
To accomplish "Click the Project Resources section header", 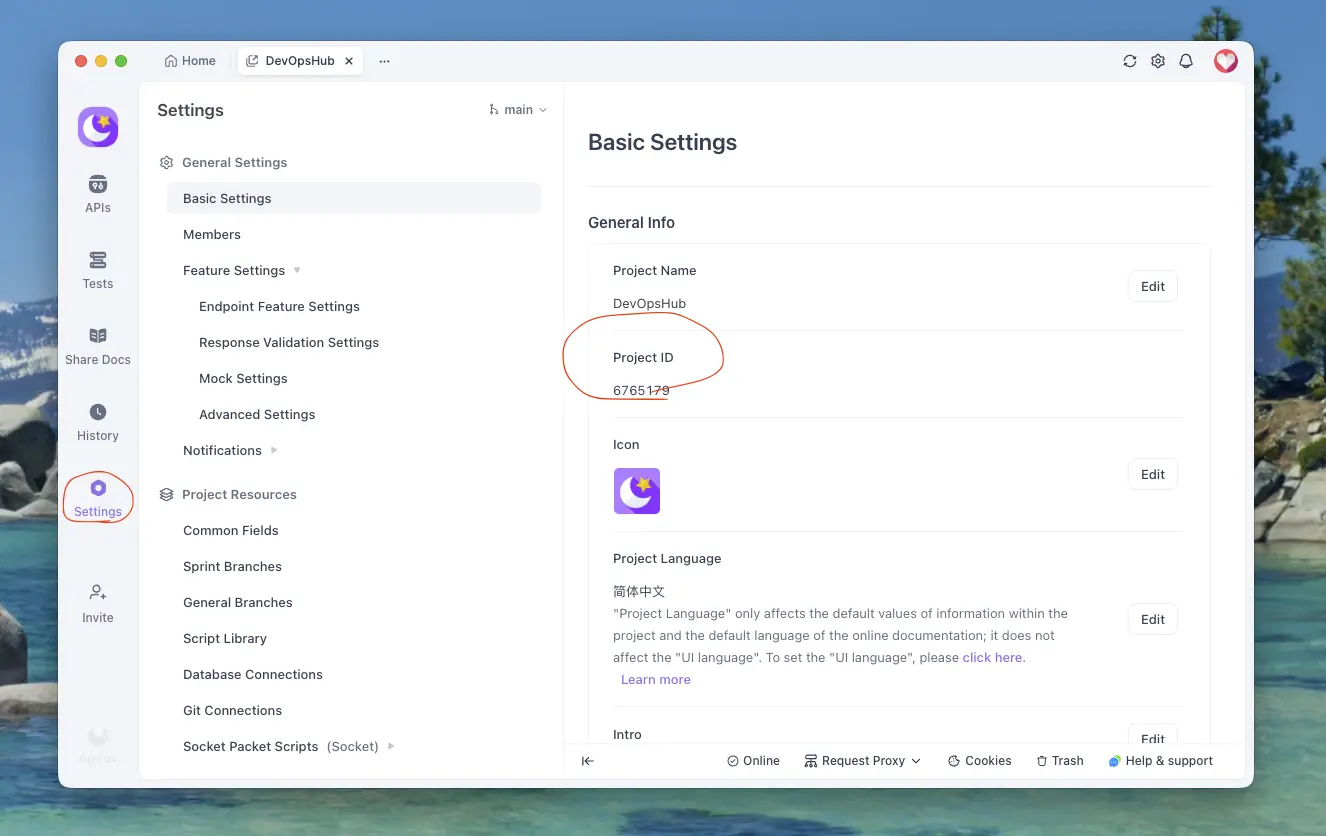I will [x=228, y=494].
